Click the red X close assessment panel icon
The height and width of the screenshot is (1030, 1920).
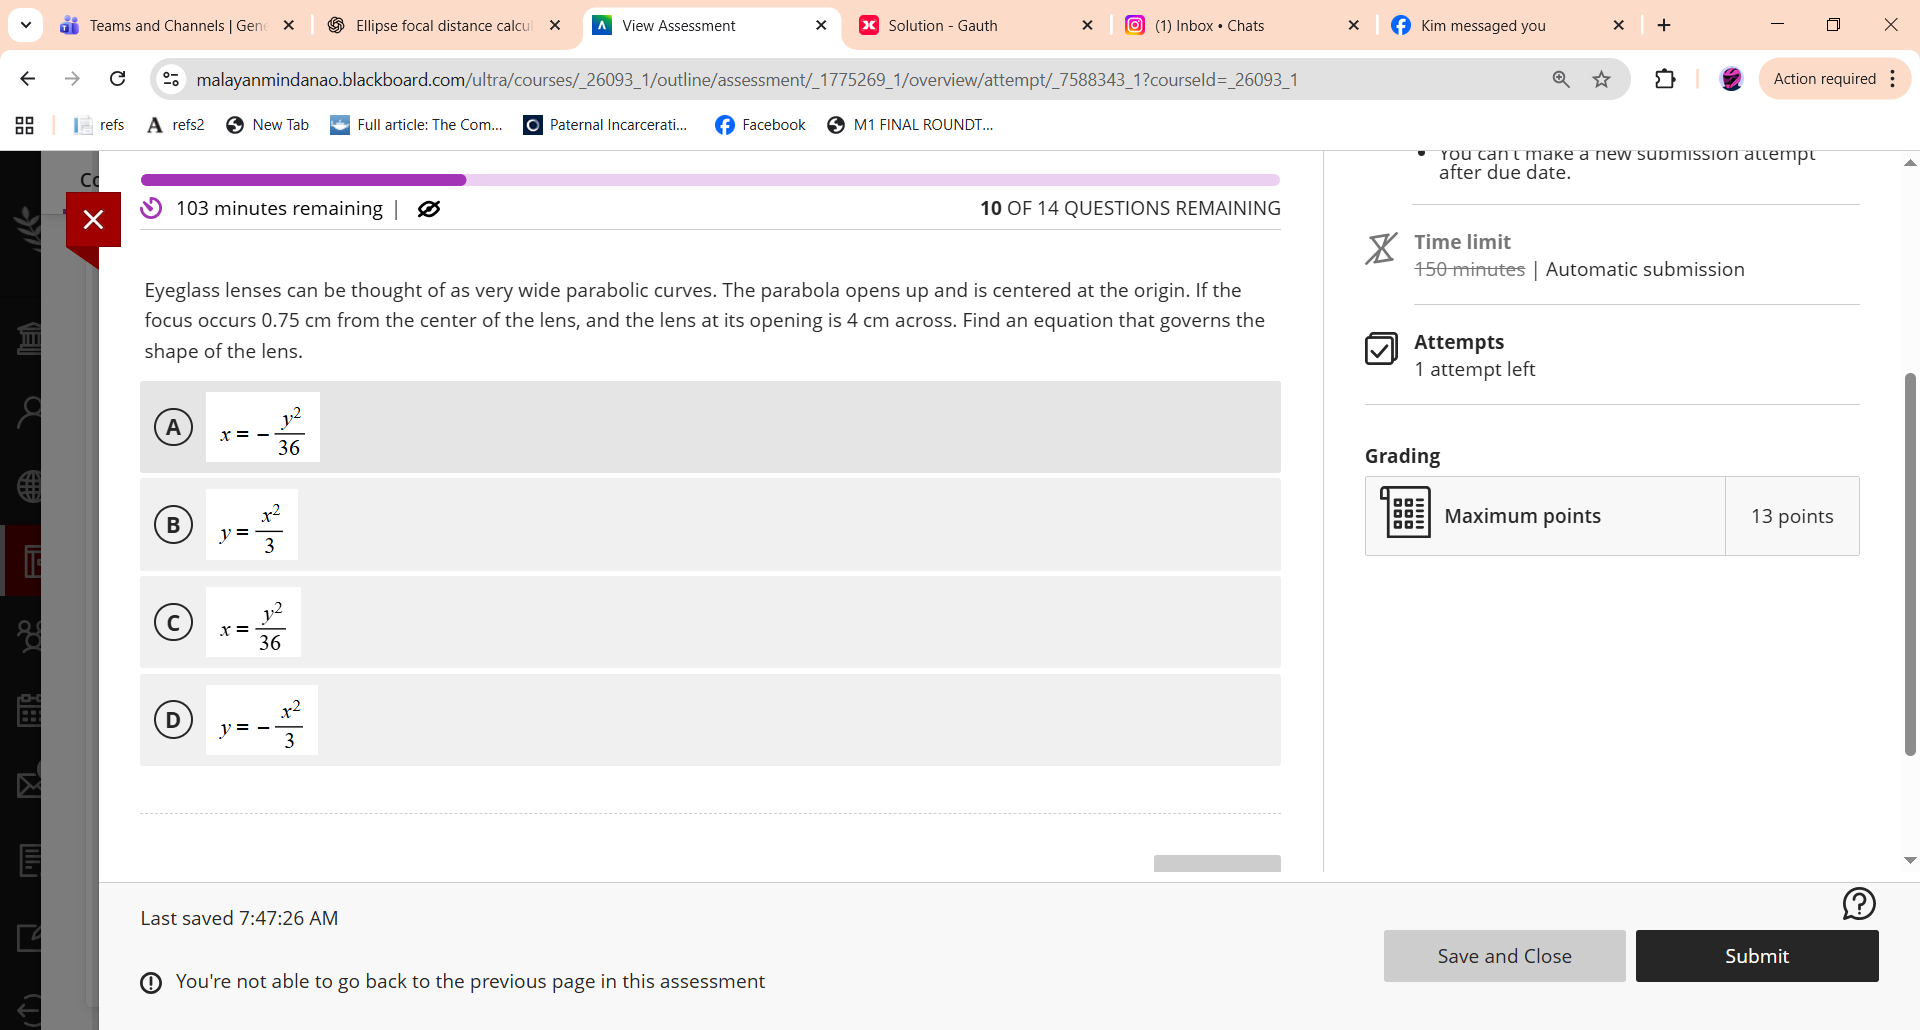click(93, 219)
